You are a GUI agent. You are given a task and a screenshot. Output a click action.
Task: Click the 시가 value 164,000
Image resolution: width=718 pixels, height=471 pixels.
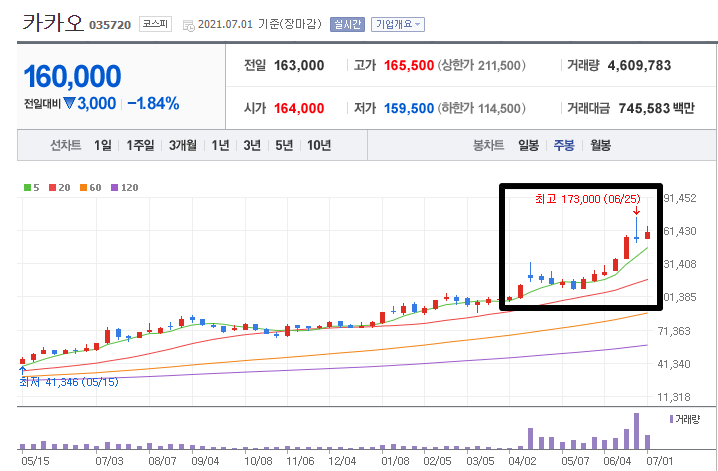[x=299, y=108]
